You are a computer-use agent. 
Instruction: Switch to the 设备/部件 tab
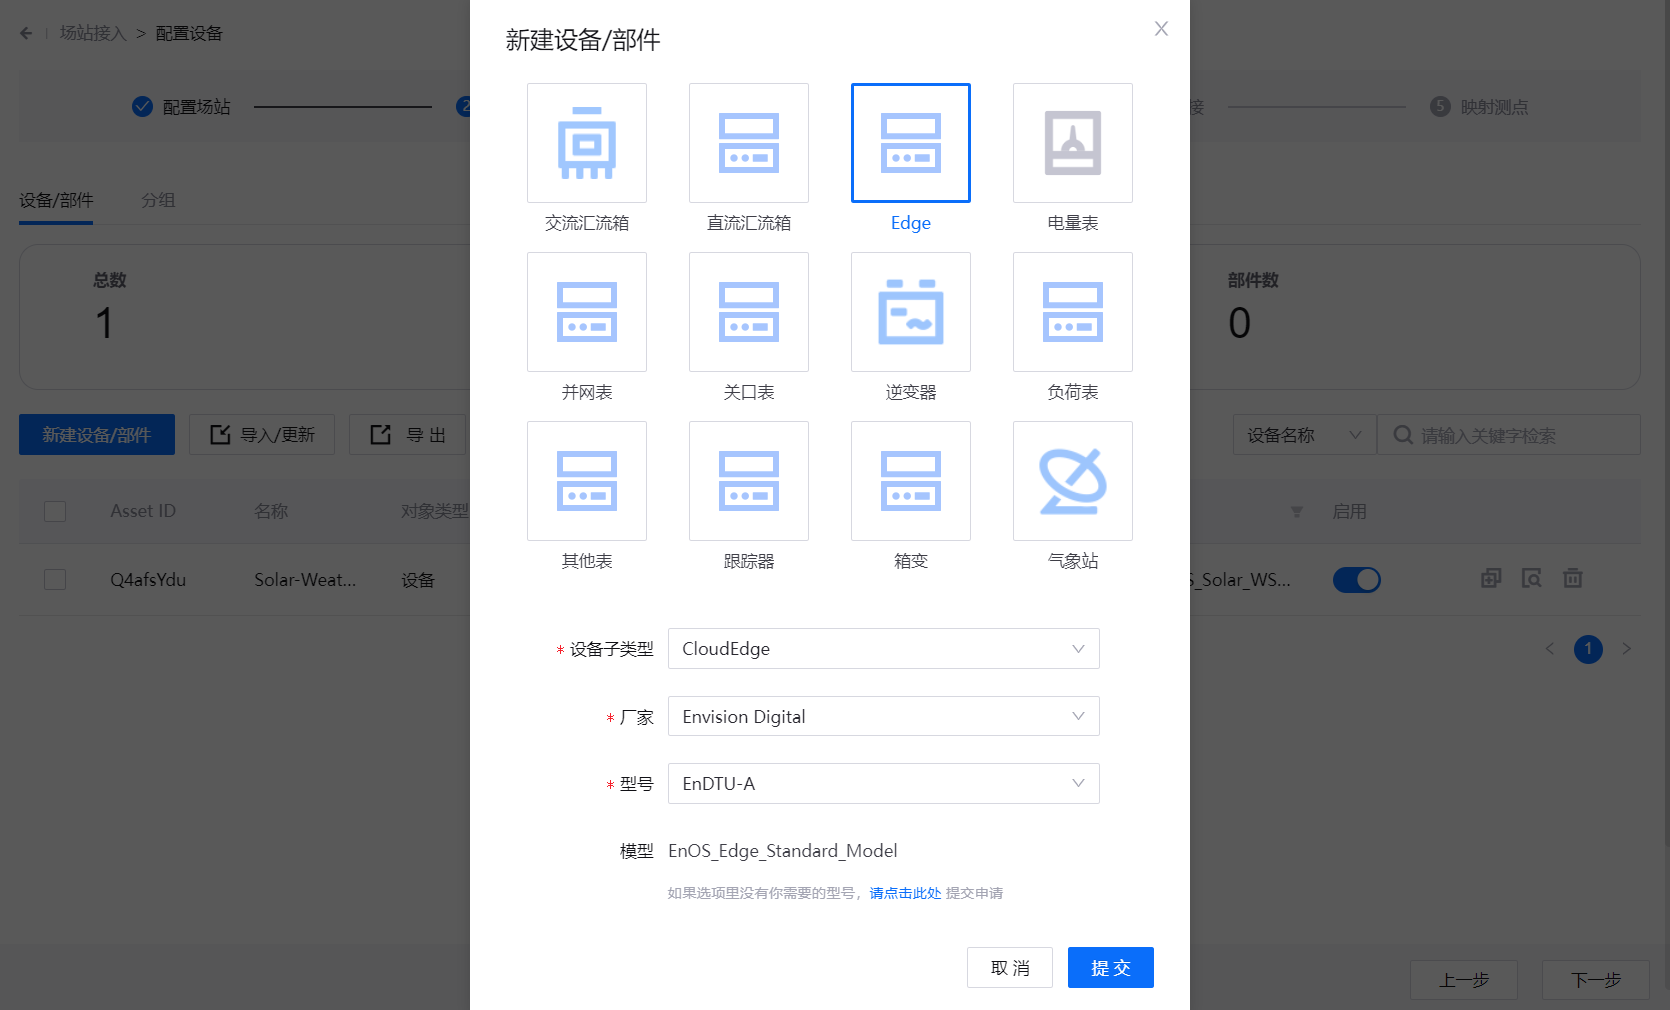point(56,200)
